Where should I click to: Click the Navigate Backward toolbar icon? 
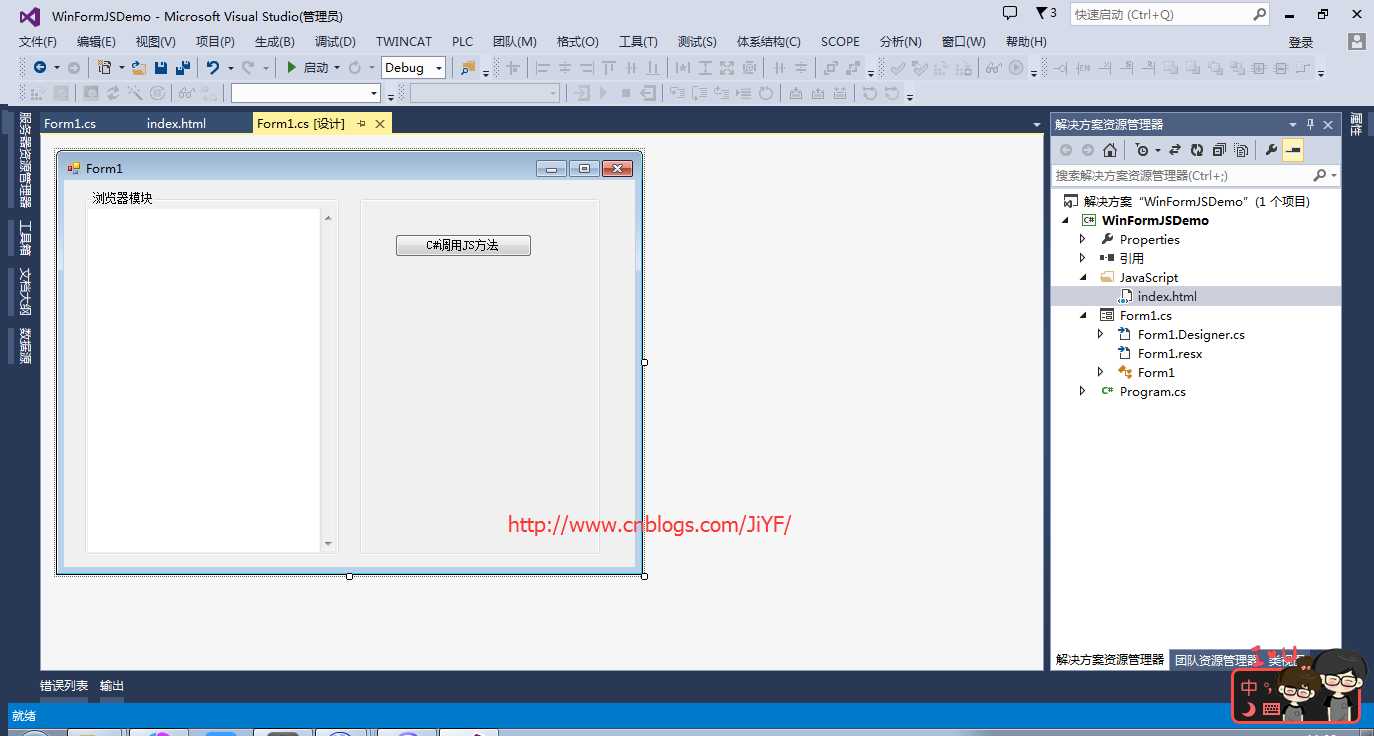pos(40,68)
